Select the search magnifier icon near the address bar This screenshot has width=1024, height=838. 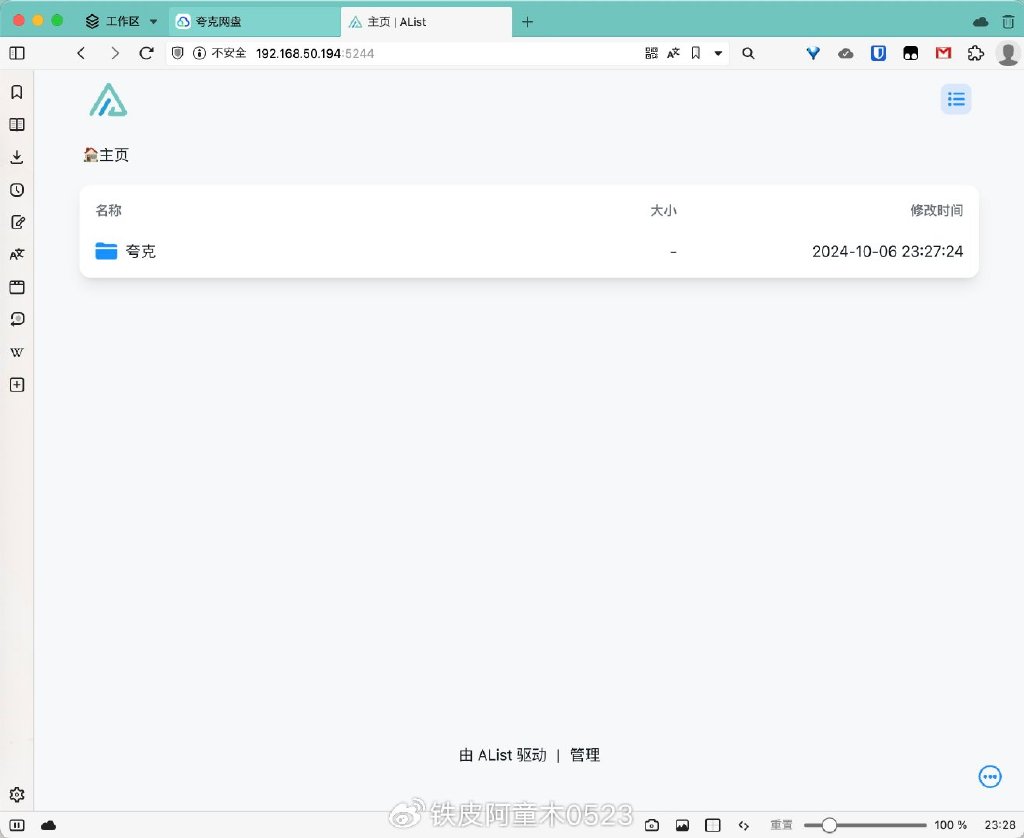748,53
